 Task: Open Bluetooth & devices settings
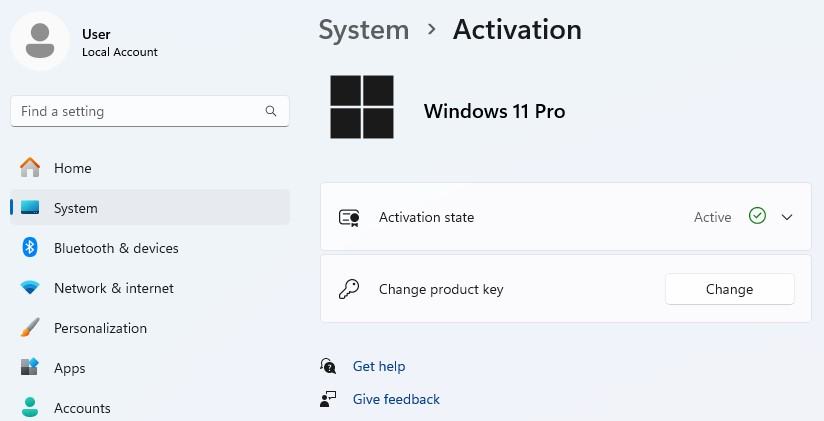tap(150, 248)
